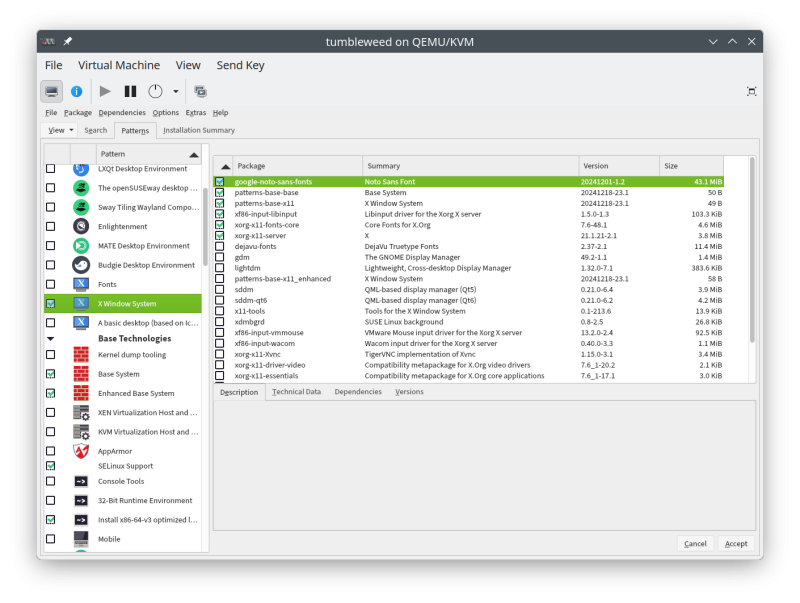Toggle the Base System pattern checkbox
This screenshot has height=603, width=800.
(51, 374)
